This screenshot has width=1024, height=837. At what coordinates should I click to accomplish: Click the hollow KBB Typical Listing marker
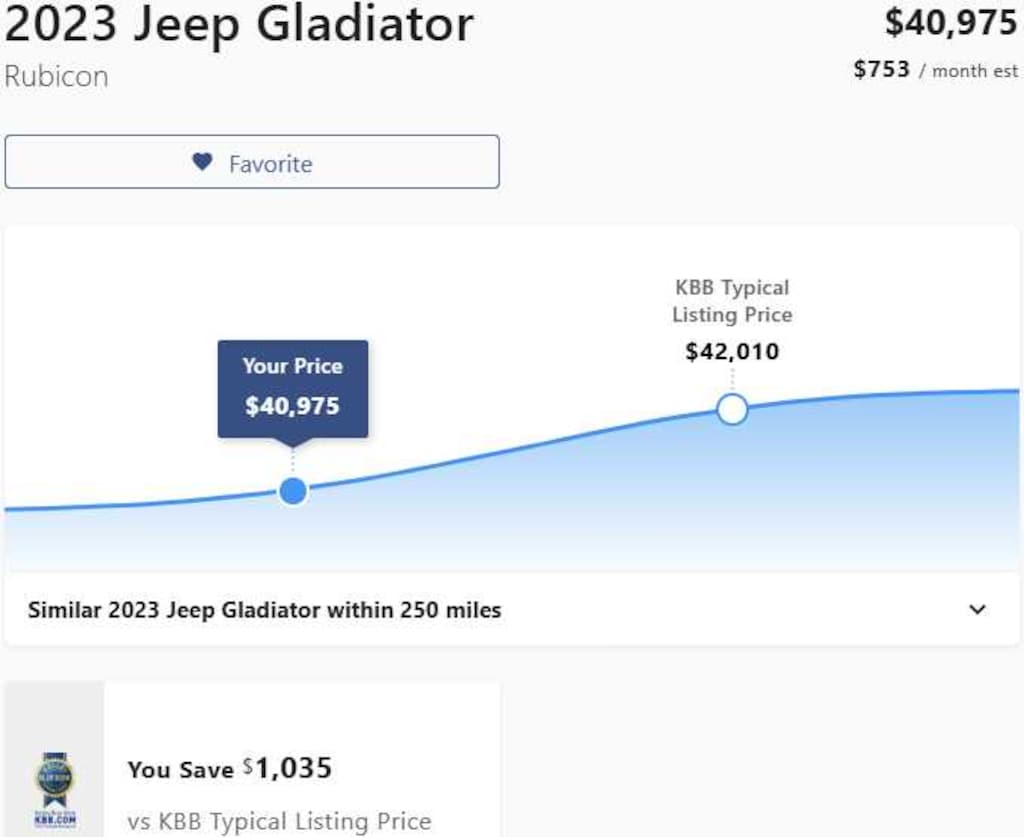pos(732,409)
